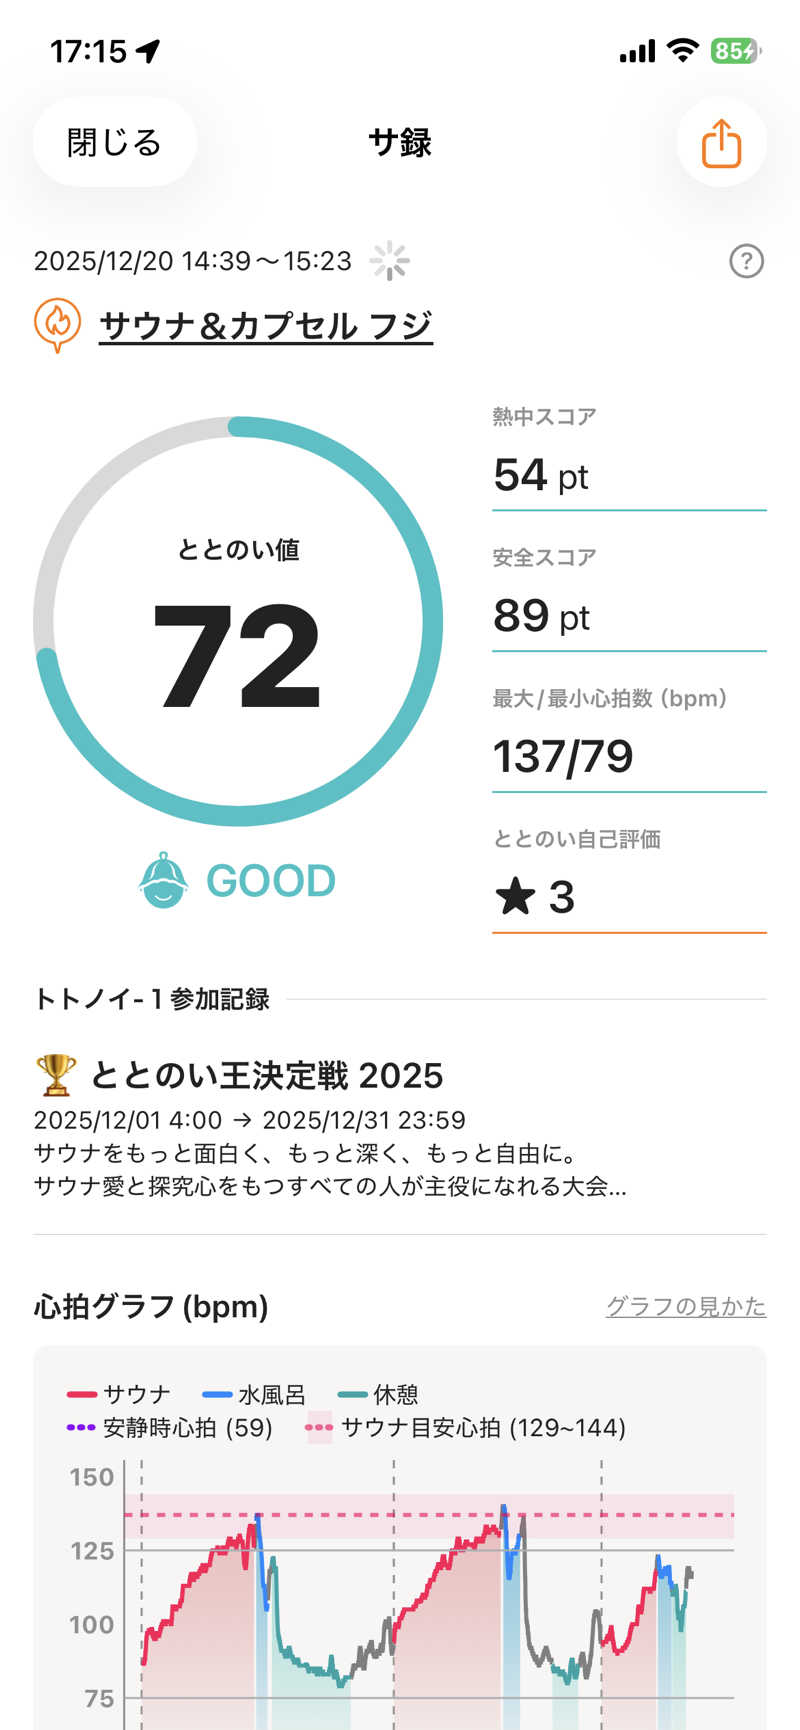Tap the orange share icon

coord(721,143)
